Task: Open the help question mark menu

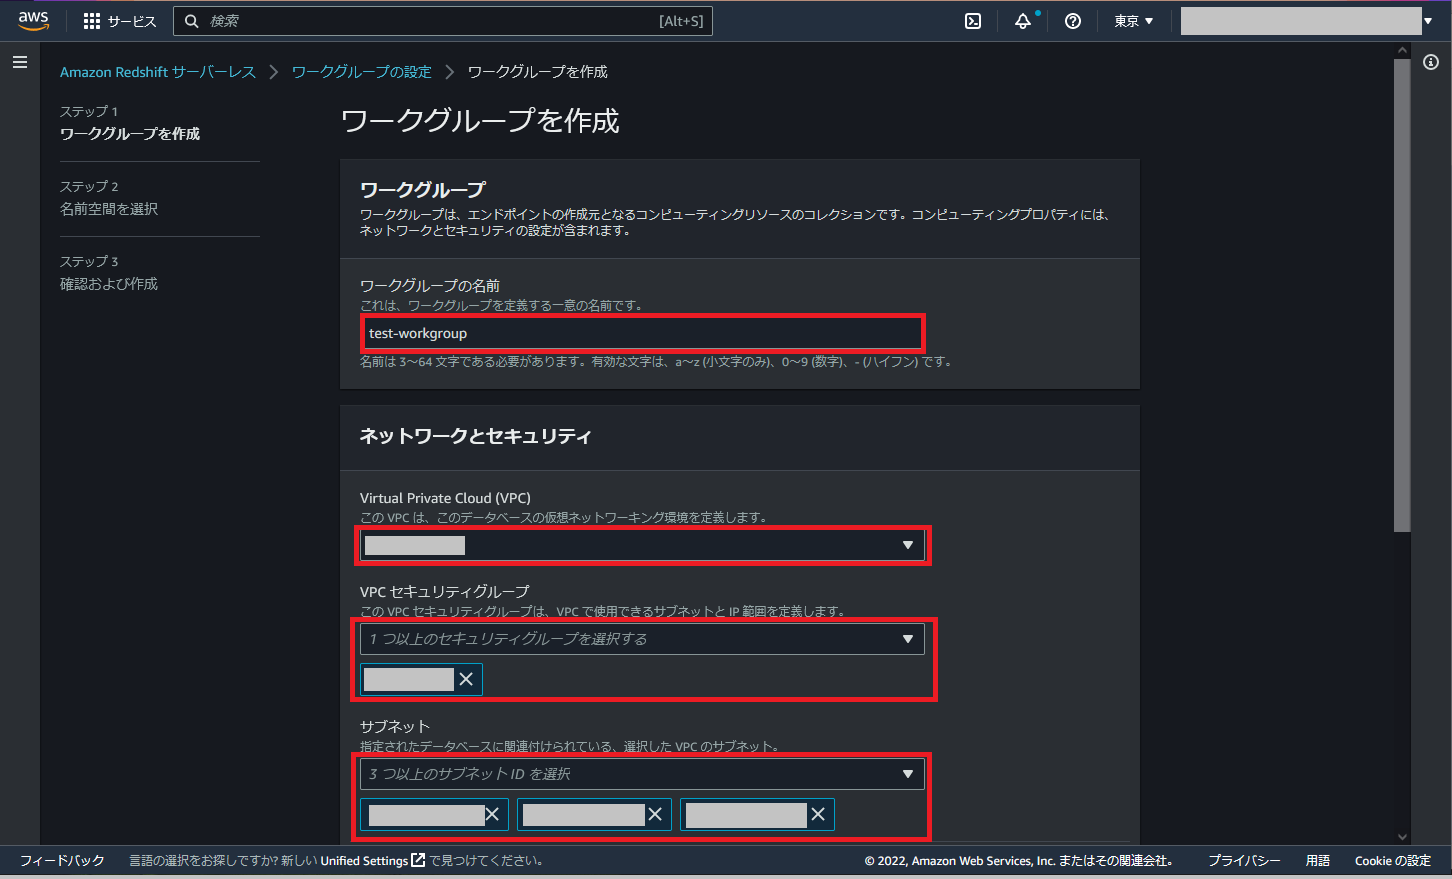Action: point(1073,21)
